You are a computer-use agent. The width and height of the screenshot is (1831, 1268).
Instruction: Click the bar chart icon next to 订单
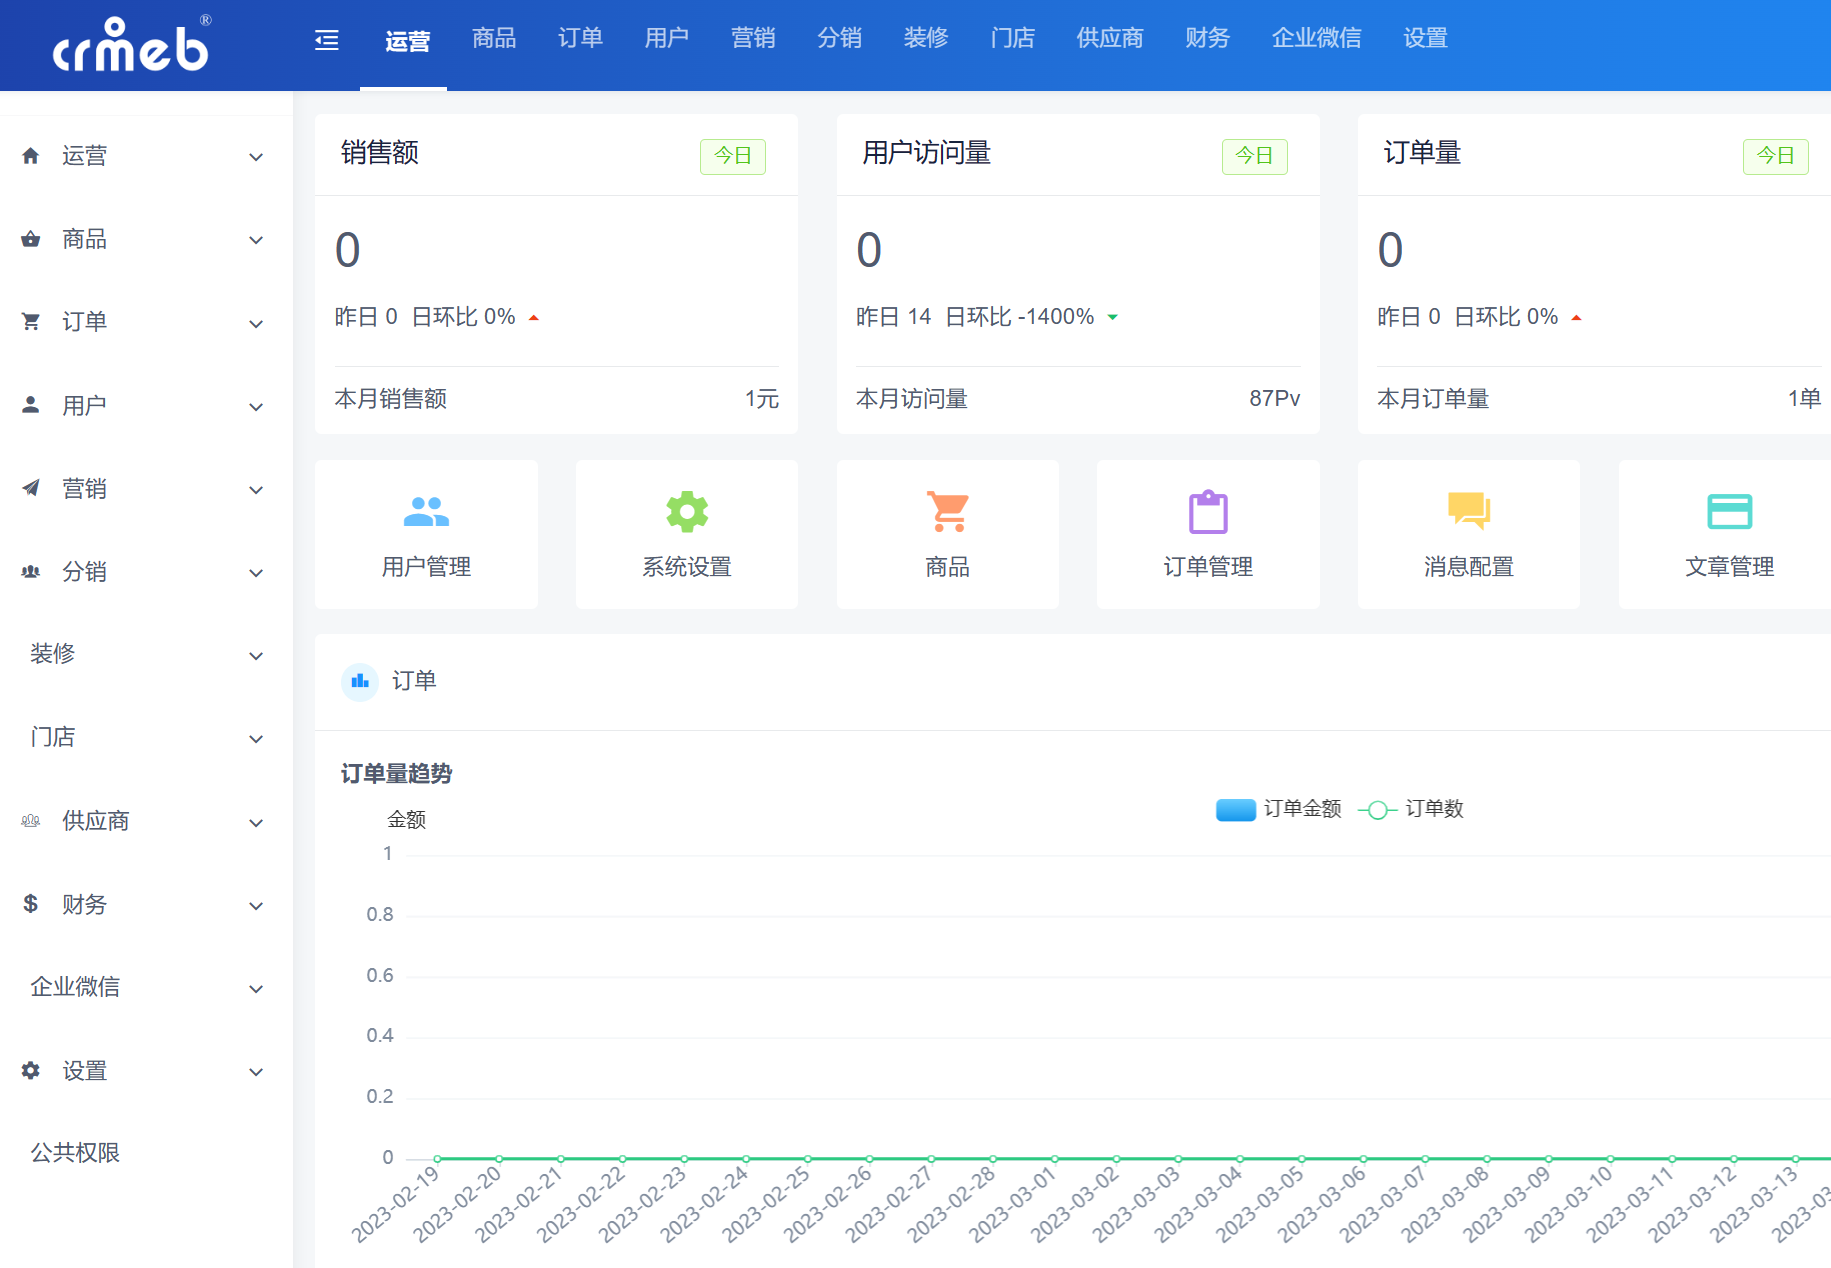coord(360,682)
